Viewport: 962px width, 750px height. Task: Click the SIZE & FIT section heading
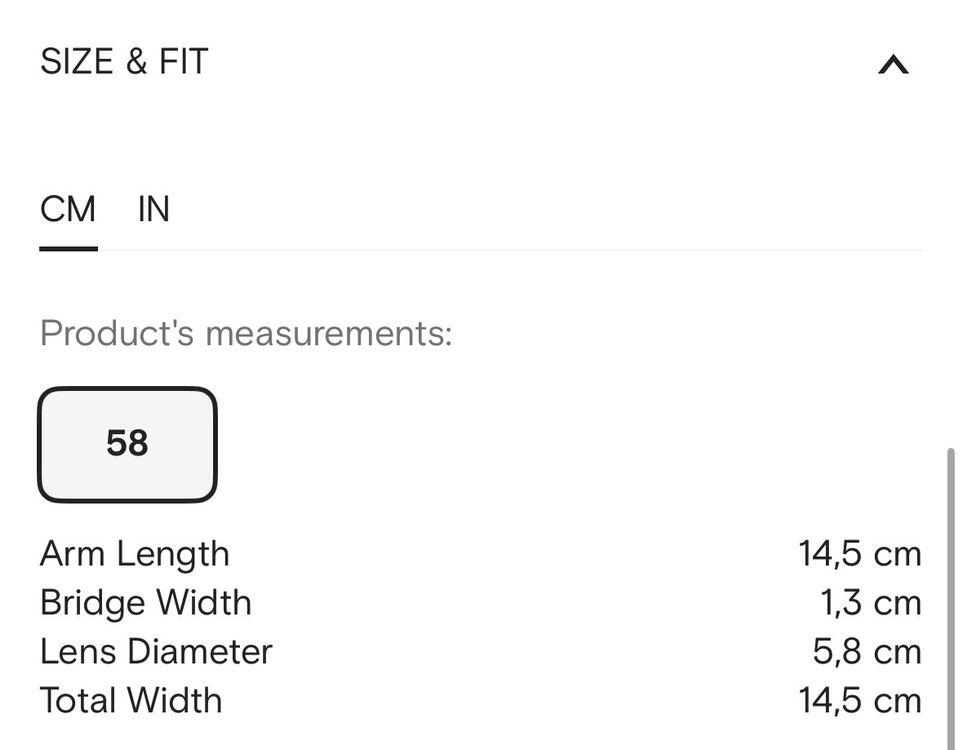[124, 61]
